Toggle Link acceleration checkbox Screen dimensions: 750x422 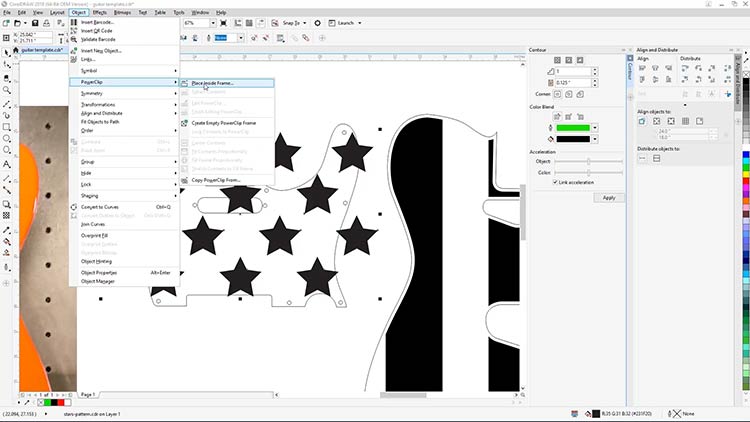tap(555, 182)
